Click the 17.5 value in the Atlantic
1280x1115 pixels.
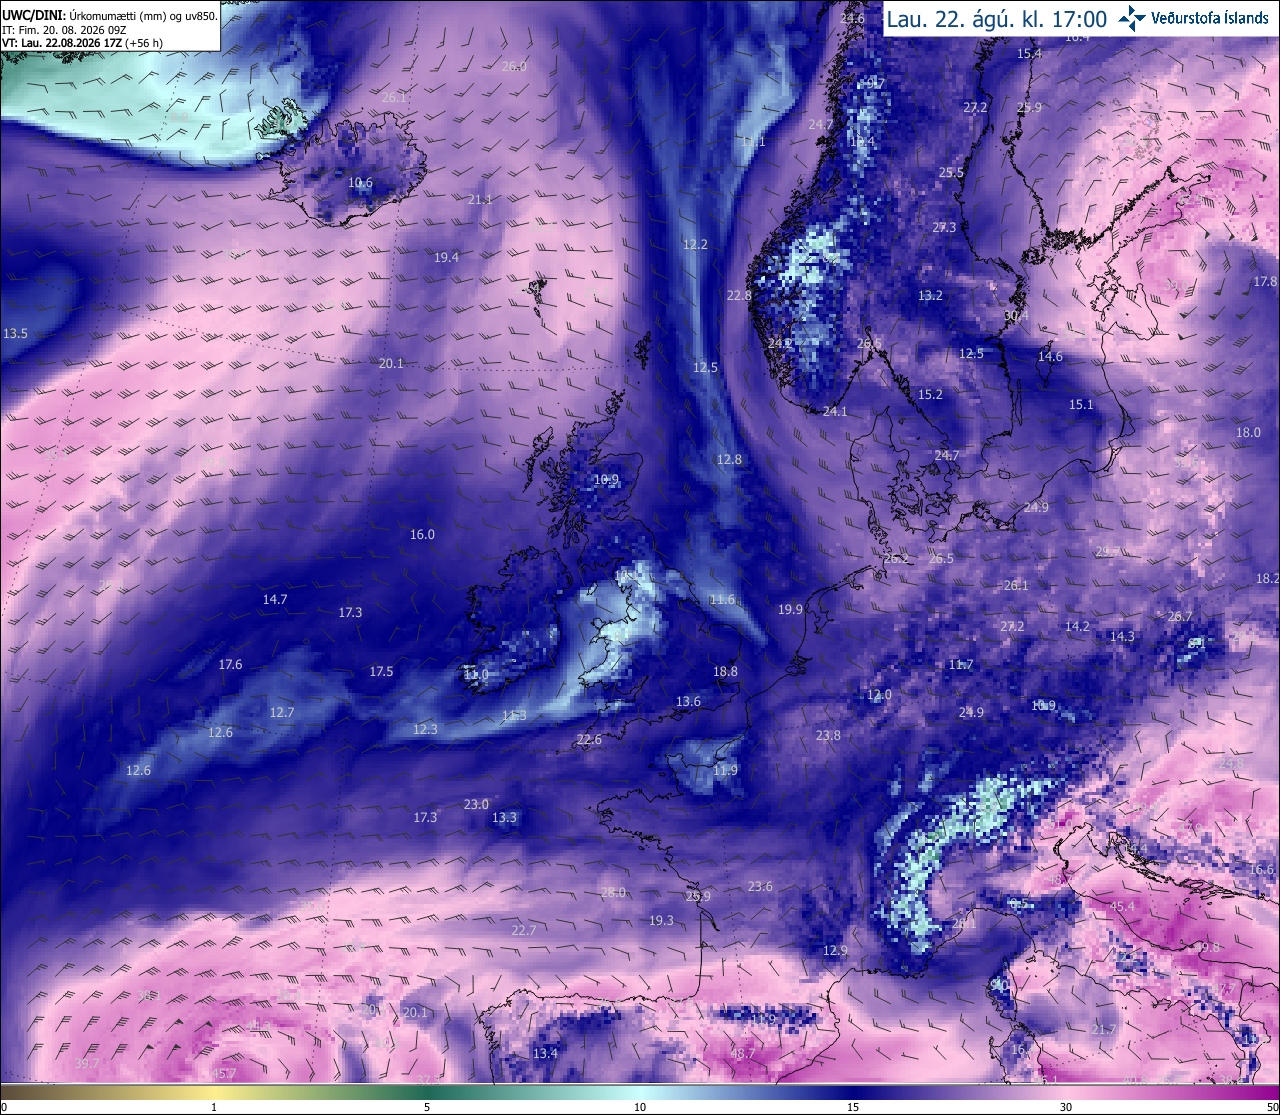(381, 672)
